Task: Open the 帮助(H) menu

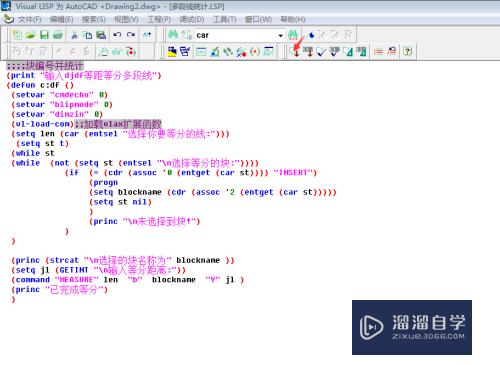Action: click(293, 19)
